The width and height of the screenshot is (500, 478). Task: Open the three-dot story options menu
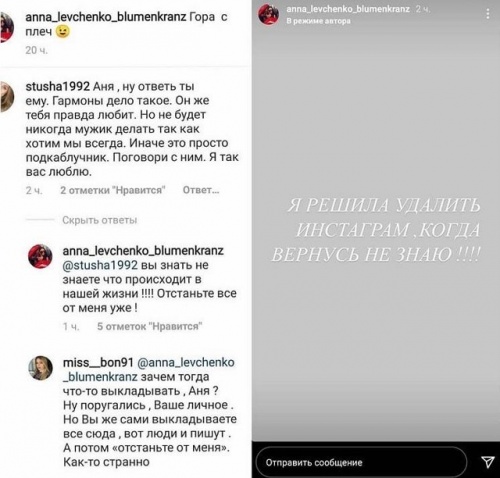[488, 14]
